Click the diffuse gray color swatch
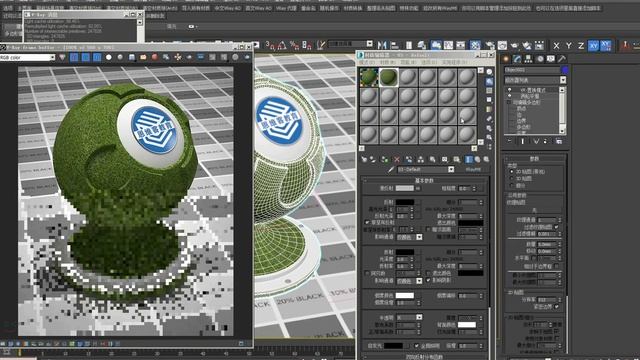 click(404, 188)
